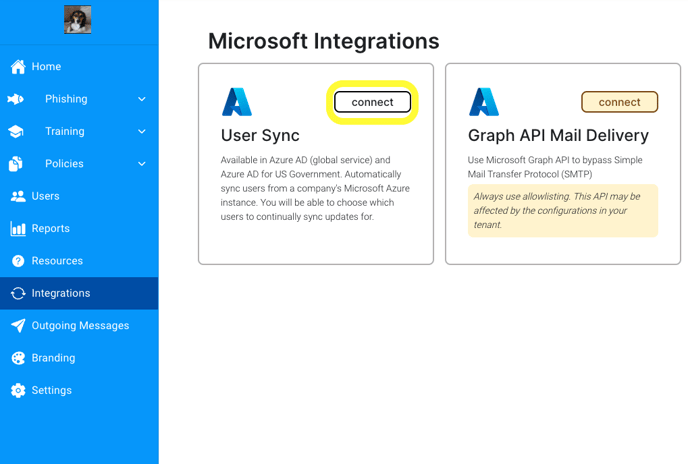
Task: Click the User Sync description paragraph
Action: (x=315, y=188)
